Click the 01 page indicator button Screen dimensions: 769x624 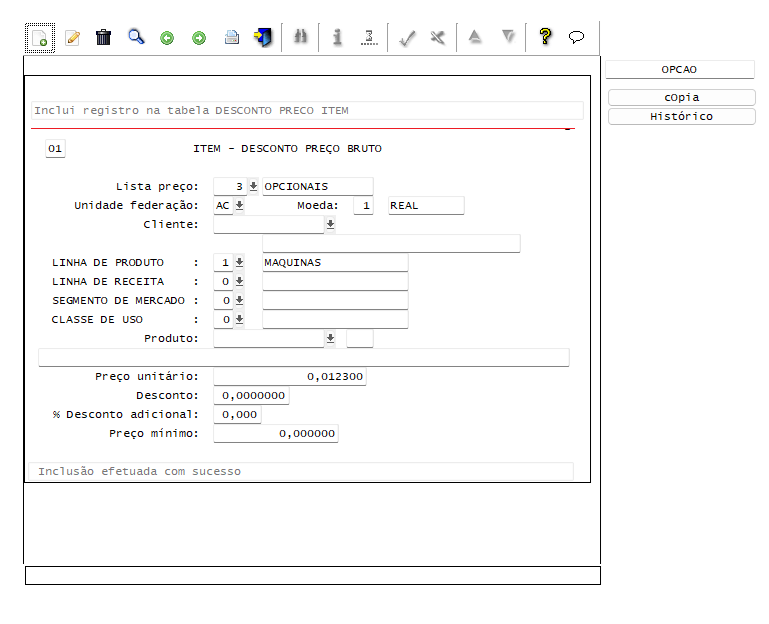[55, 149]
